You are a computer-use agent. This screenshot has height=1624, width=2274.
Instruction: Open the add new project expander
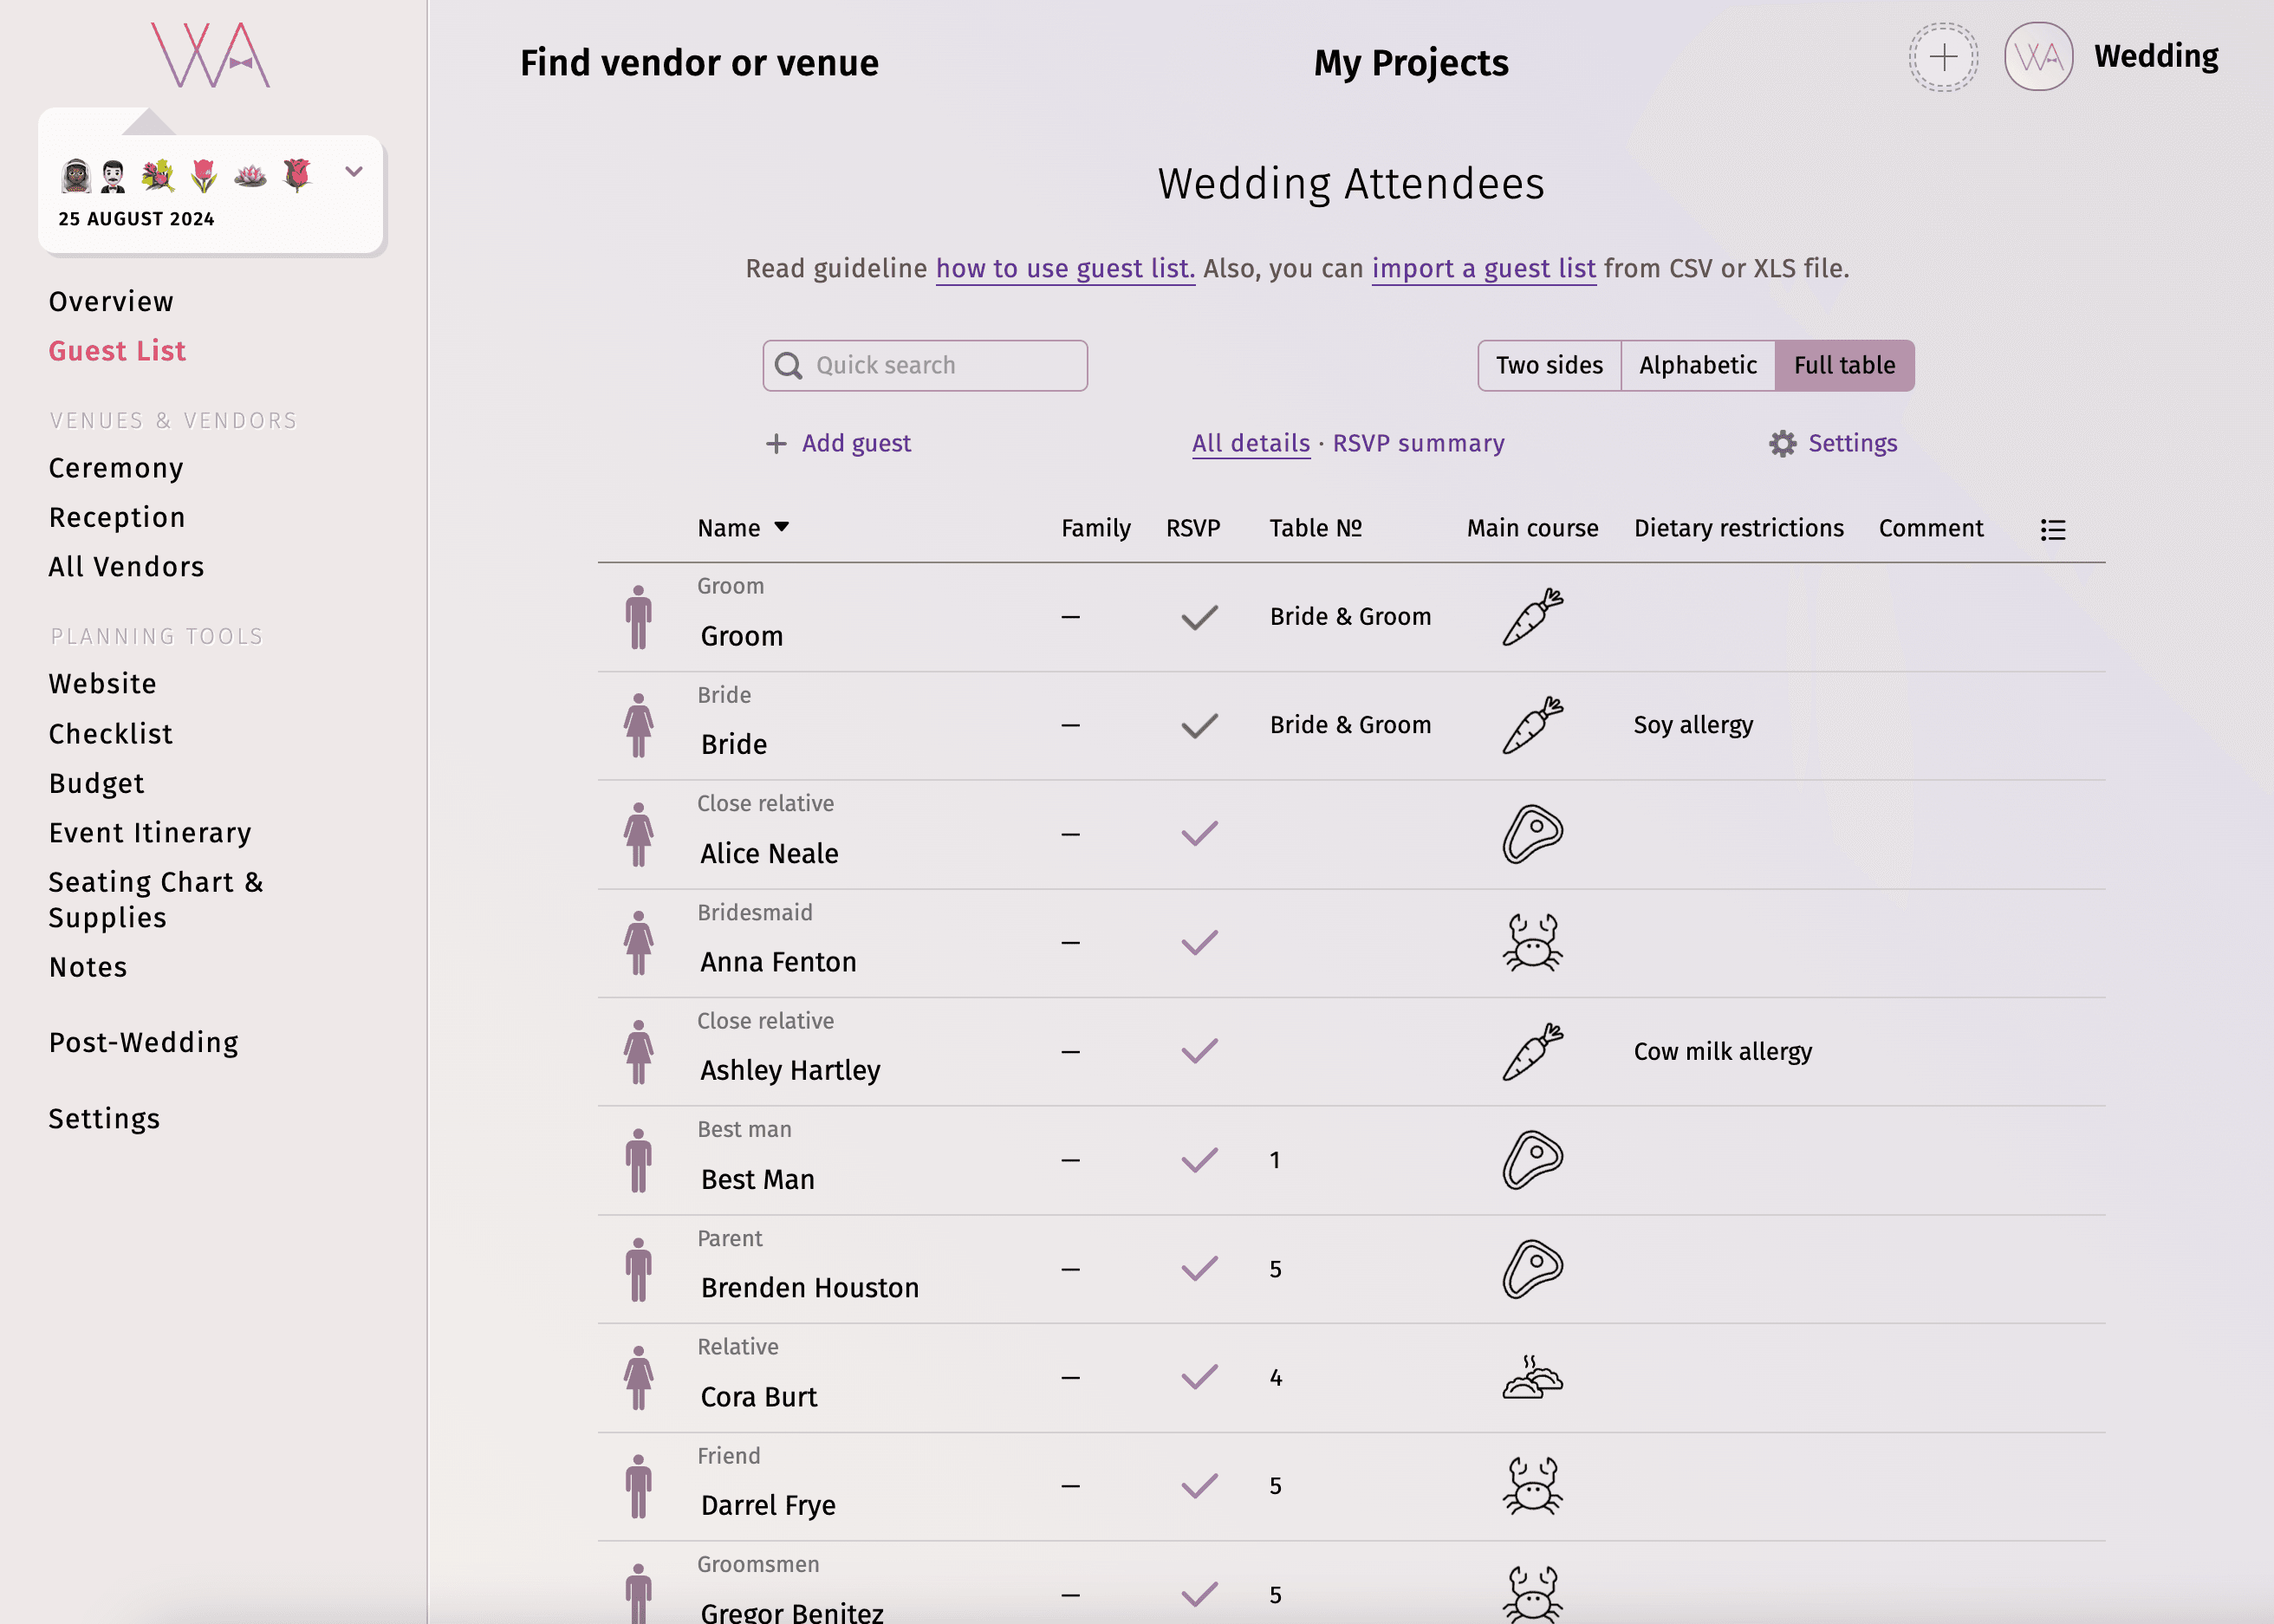click(1944, 58)
